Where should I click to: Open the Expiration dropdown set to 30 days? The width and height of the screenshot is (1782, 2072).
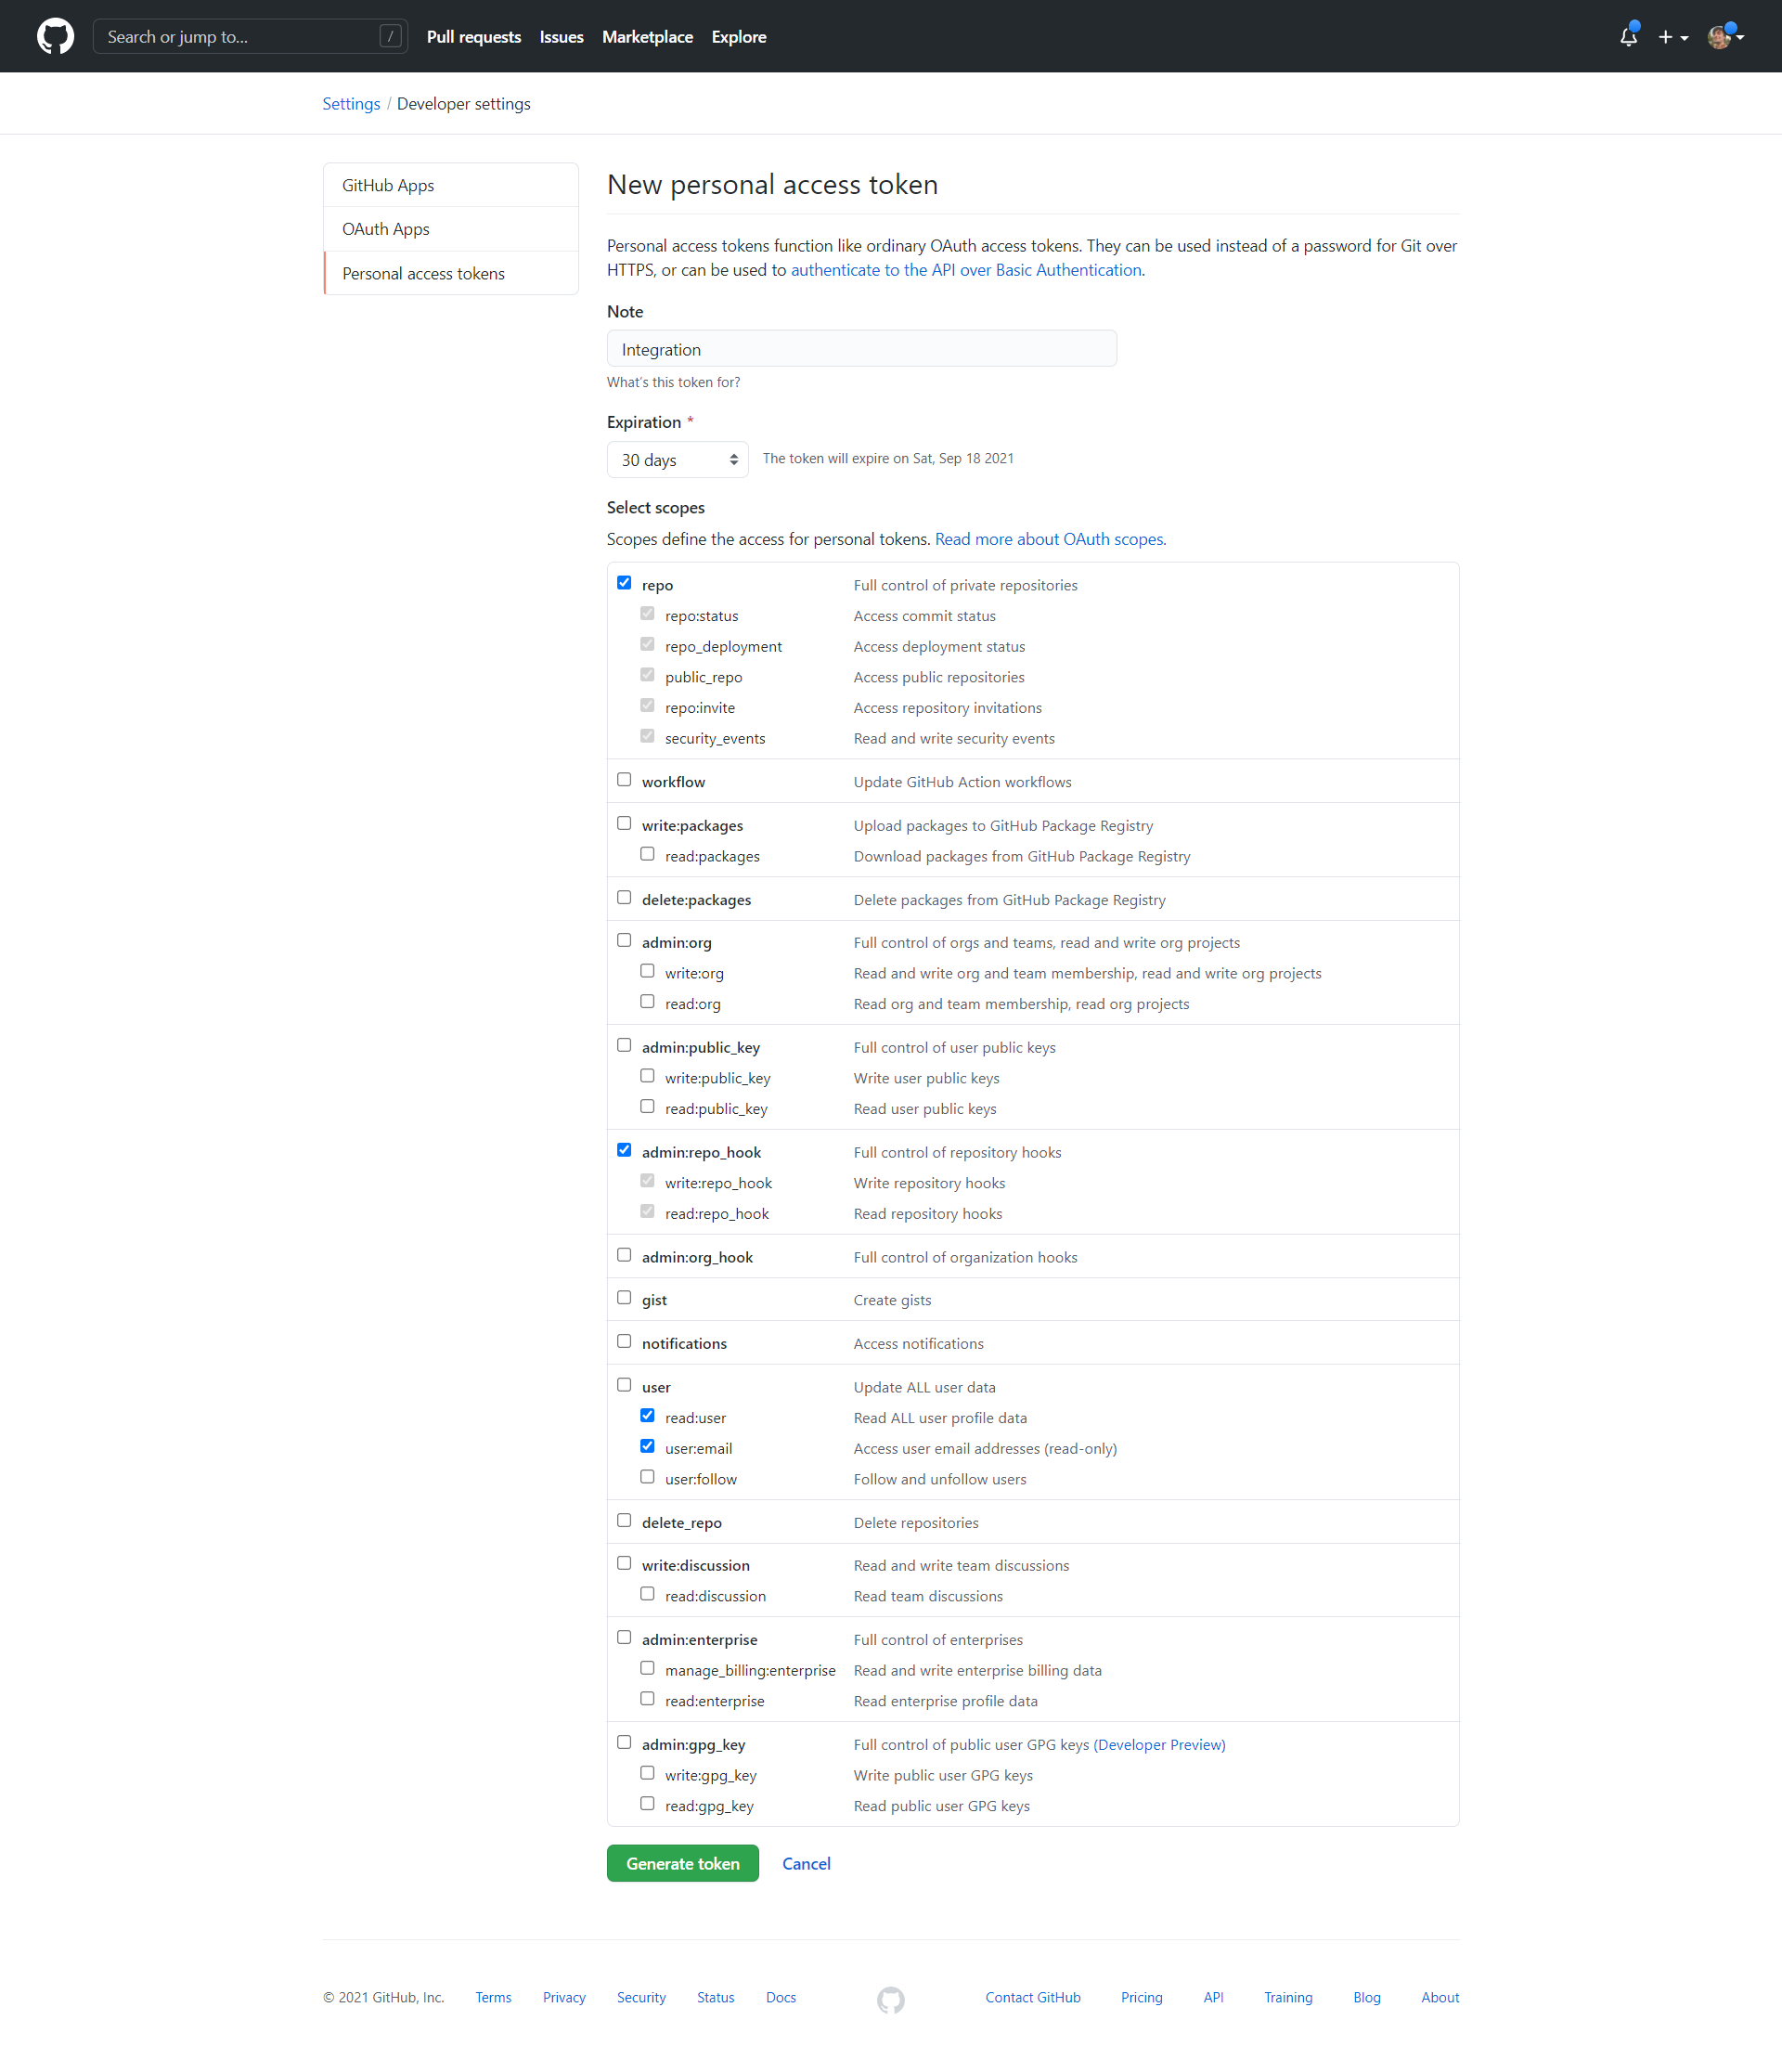(x=677, y=459)
